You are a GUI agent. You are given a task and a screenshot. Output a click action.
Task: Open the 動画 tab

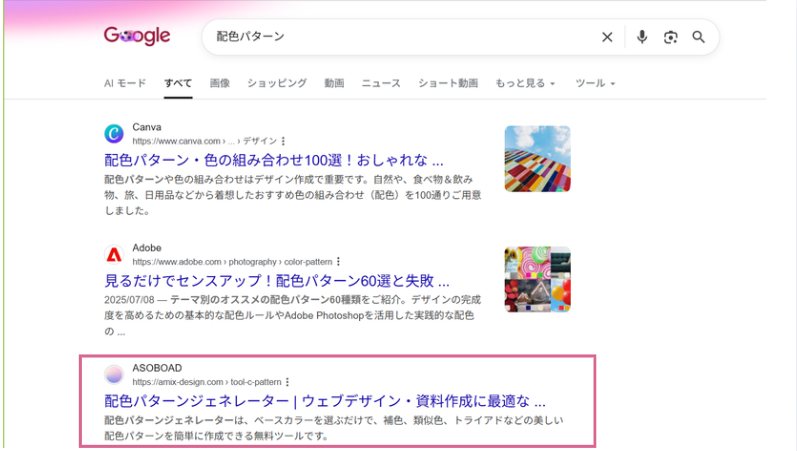click(334, 83)
